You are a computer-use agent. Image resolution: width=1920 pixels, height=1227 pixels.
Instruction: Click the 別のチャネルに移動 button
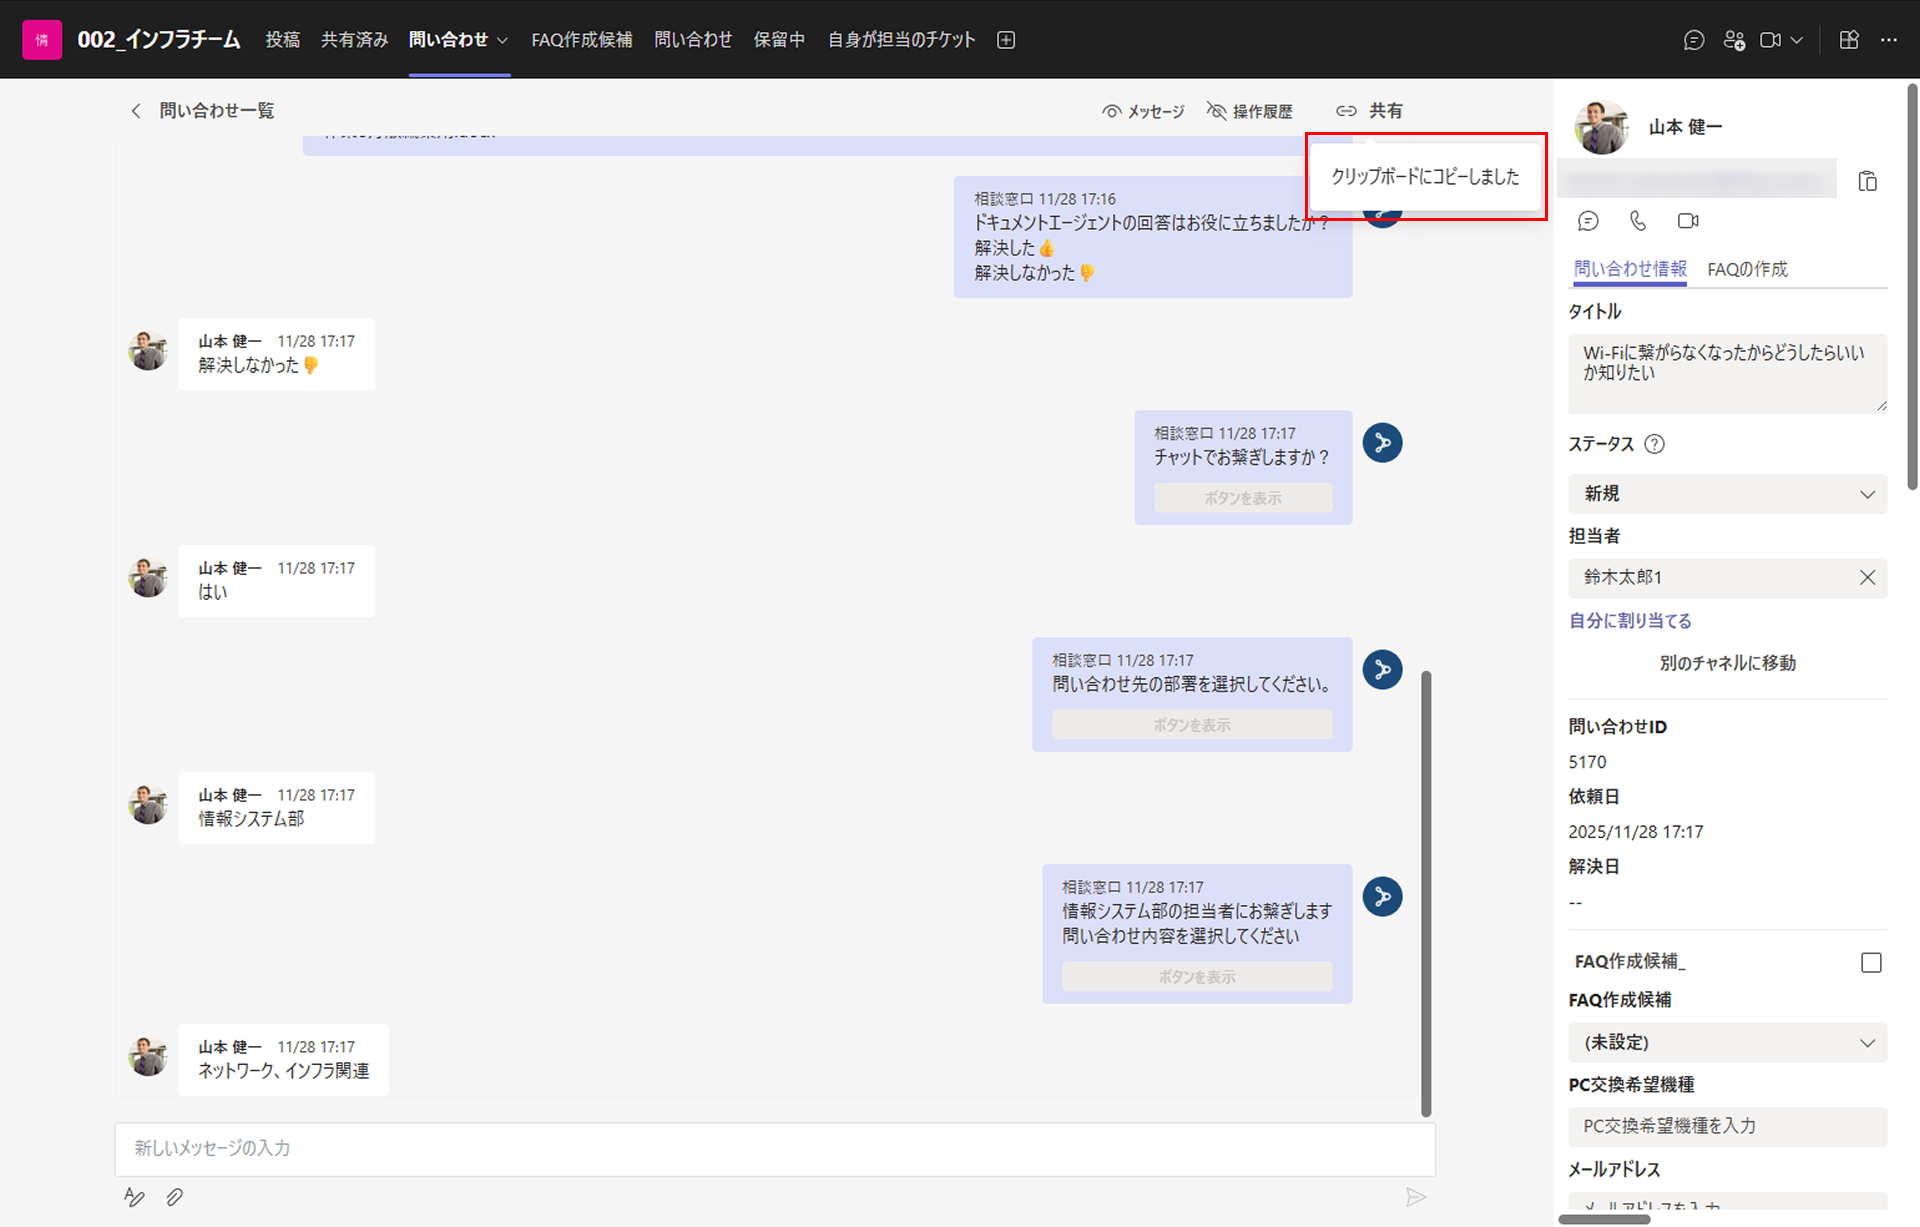tap(1727, 663)
